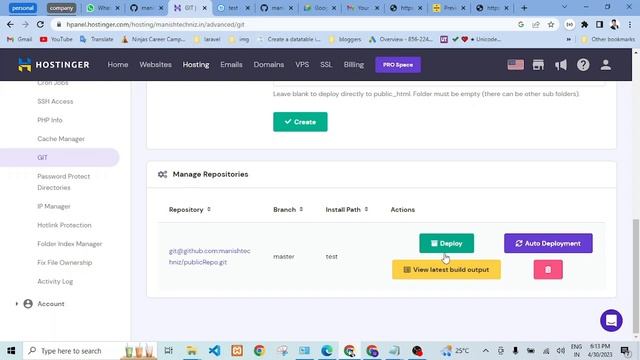Open the Gmail bookmark

pos(20,39)
